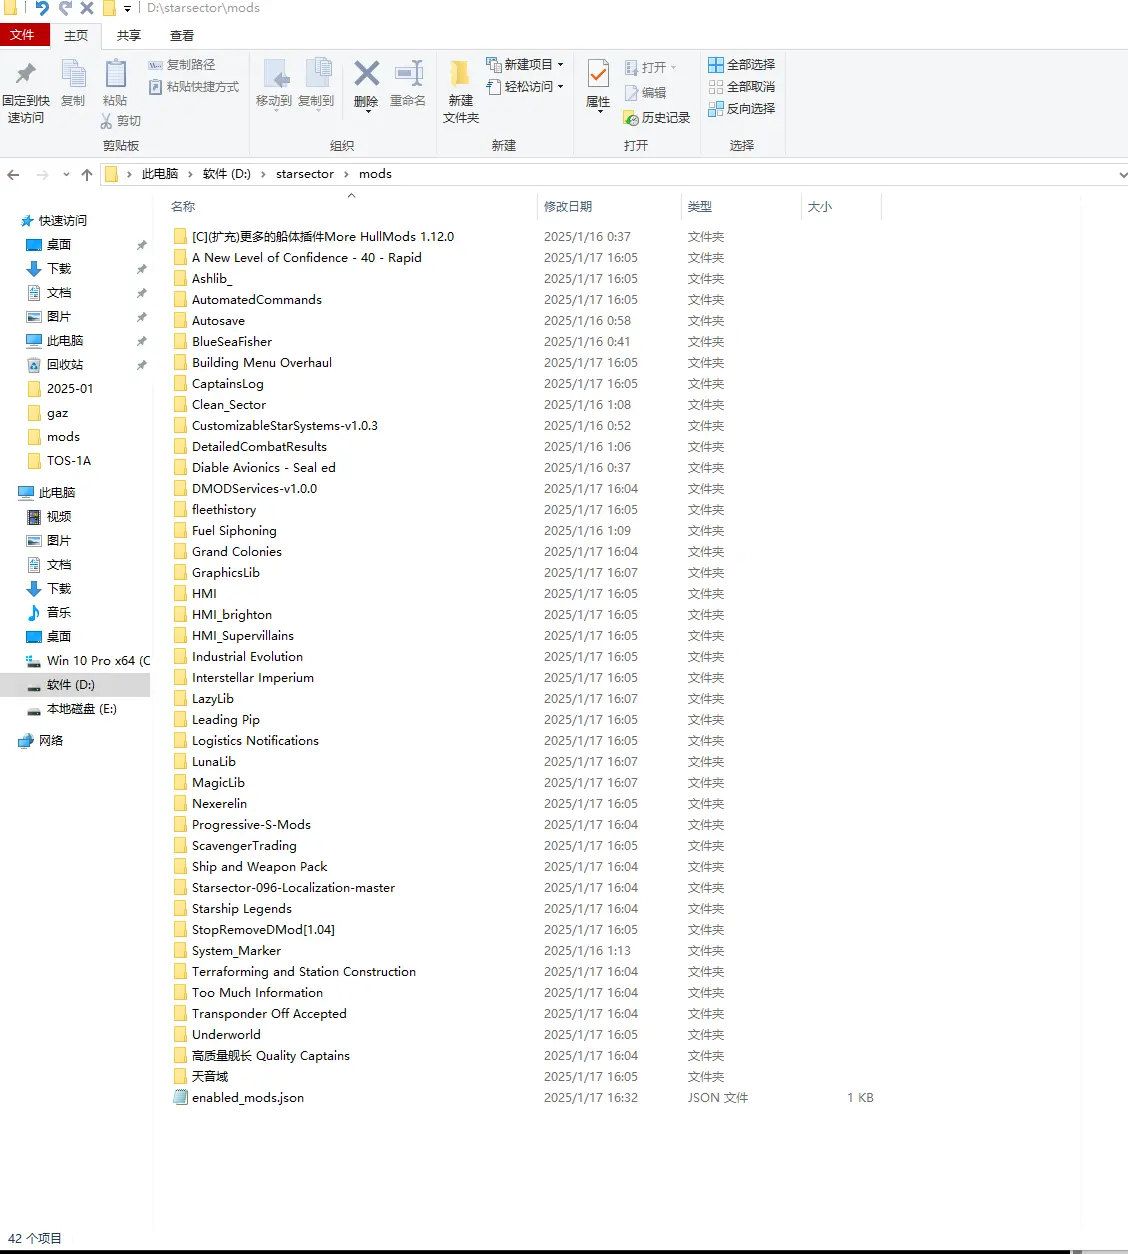Expand the New Item (新建项目) dropdown

pos(560,64)
